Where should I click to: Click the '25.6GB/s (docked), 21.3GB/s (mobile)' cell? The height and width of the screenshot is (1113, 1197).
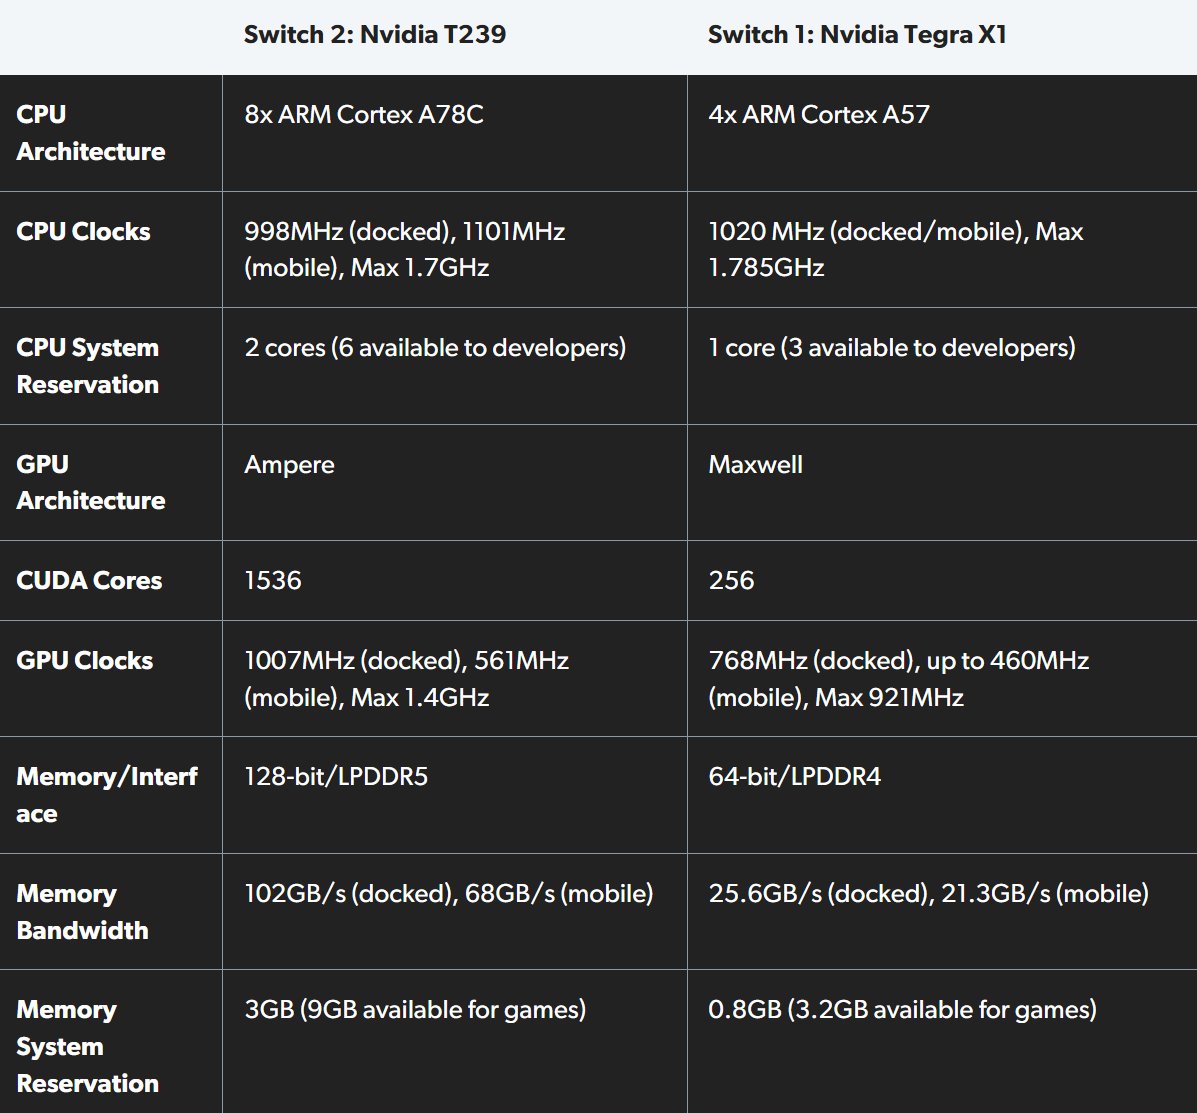pyautogui.click(x=928, y=893)
